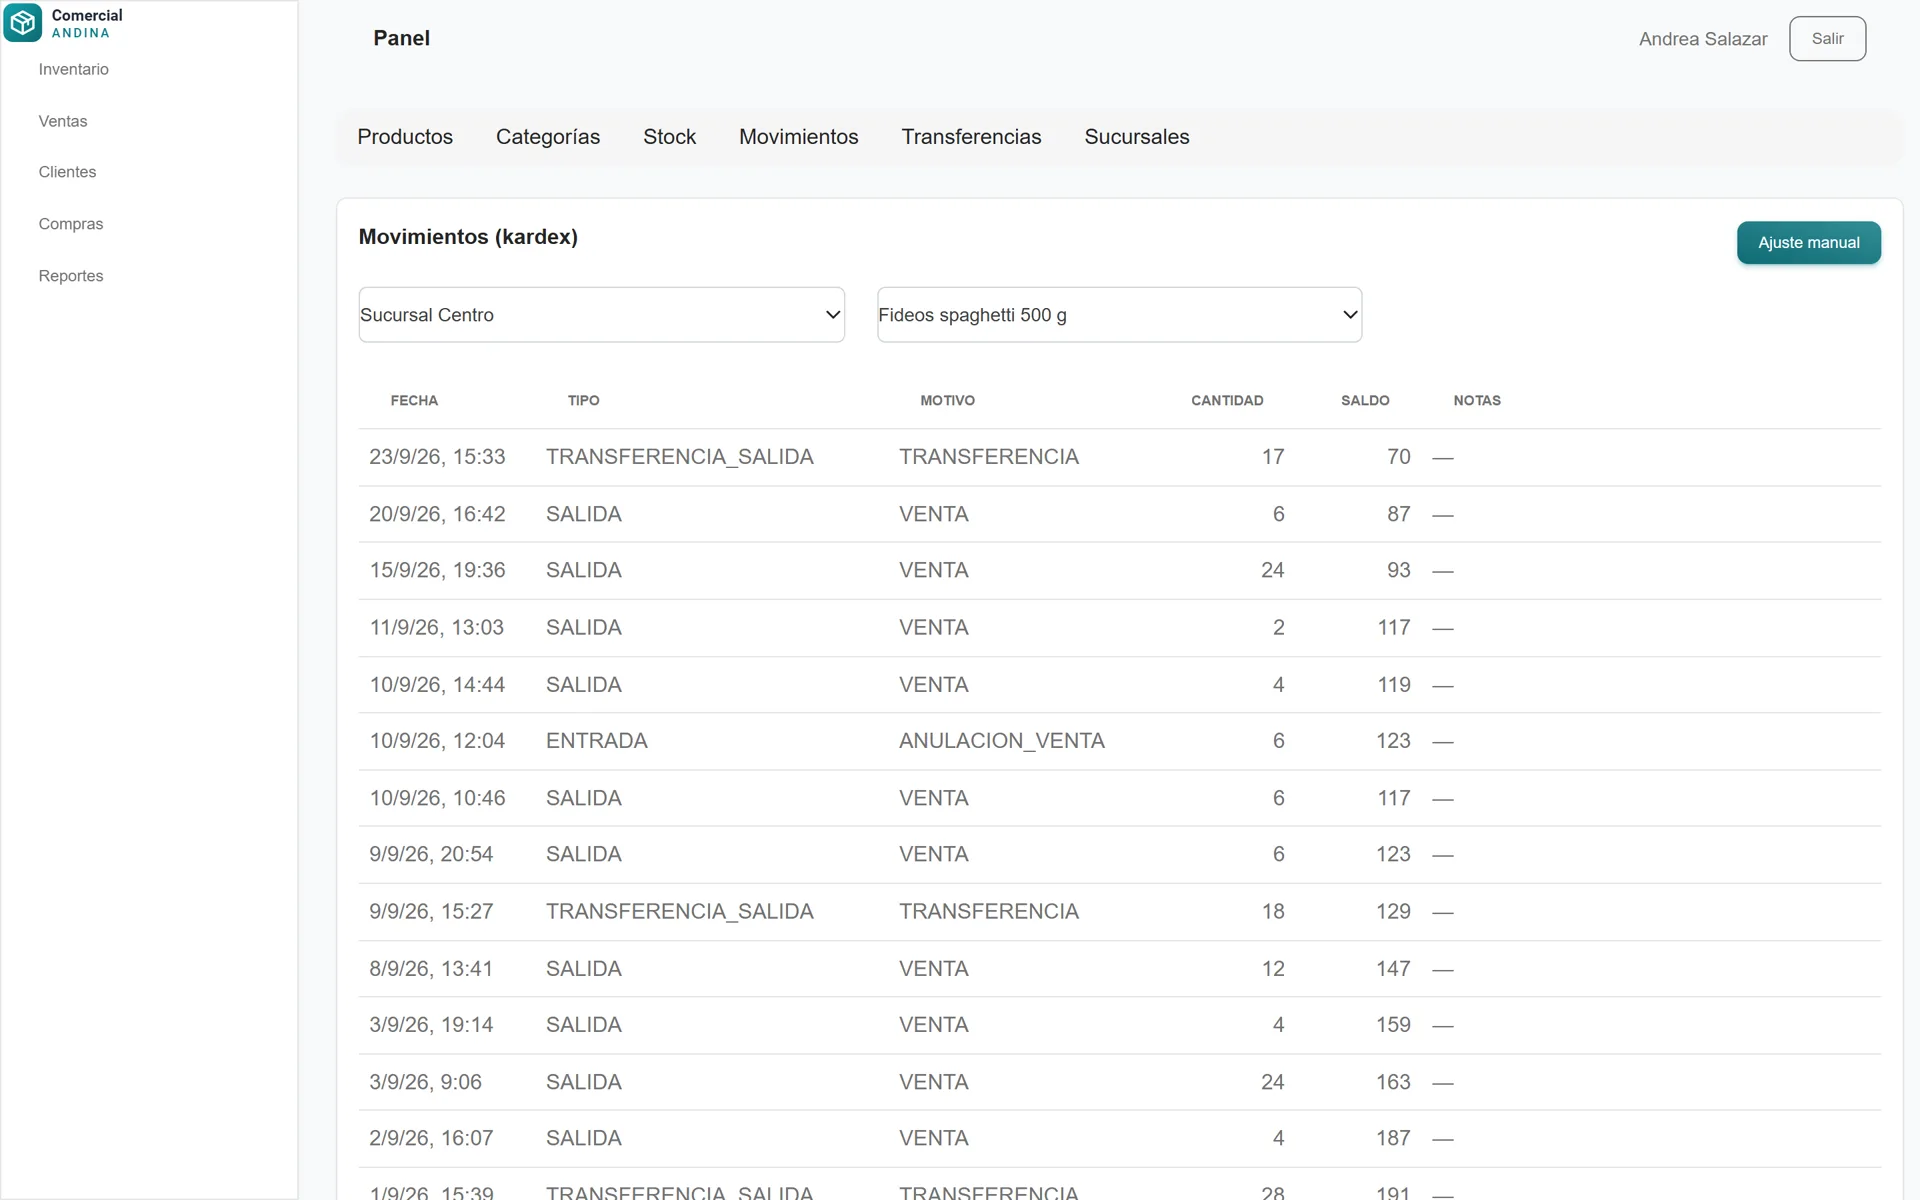Viewport: 1920px width, 1200px height.
Task: Click the date 8/9/26, 13:41
Action: click(431, 969)
